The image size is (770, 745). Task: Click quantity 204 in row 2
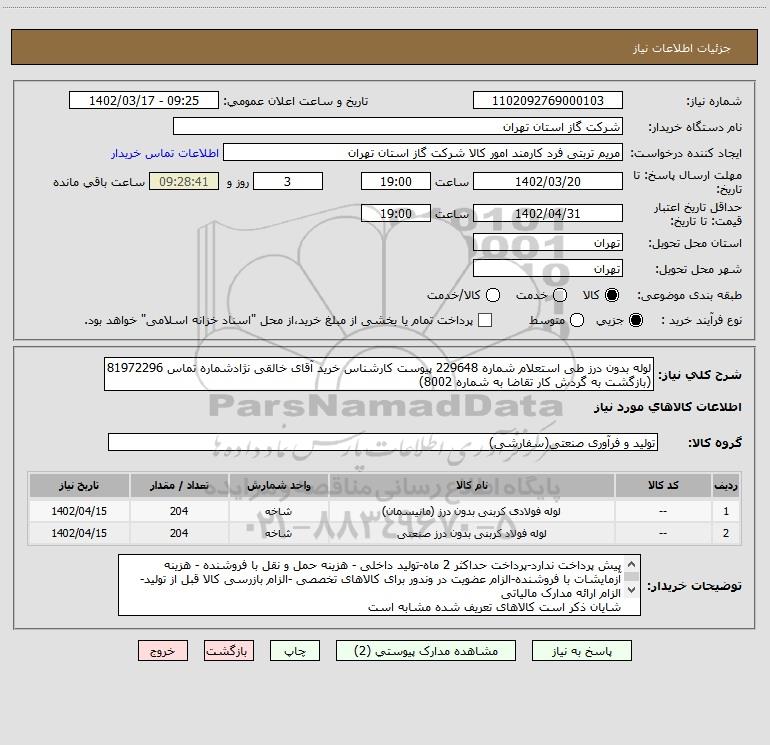point(179,533)
